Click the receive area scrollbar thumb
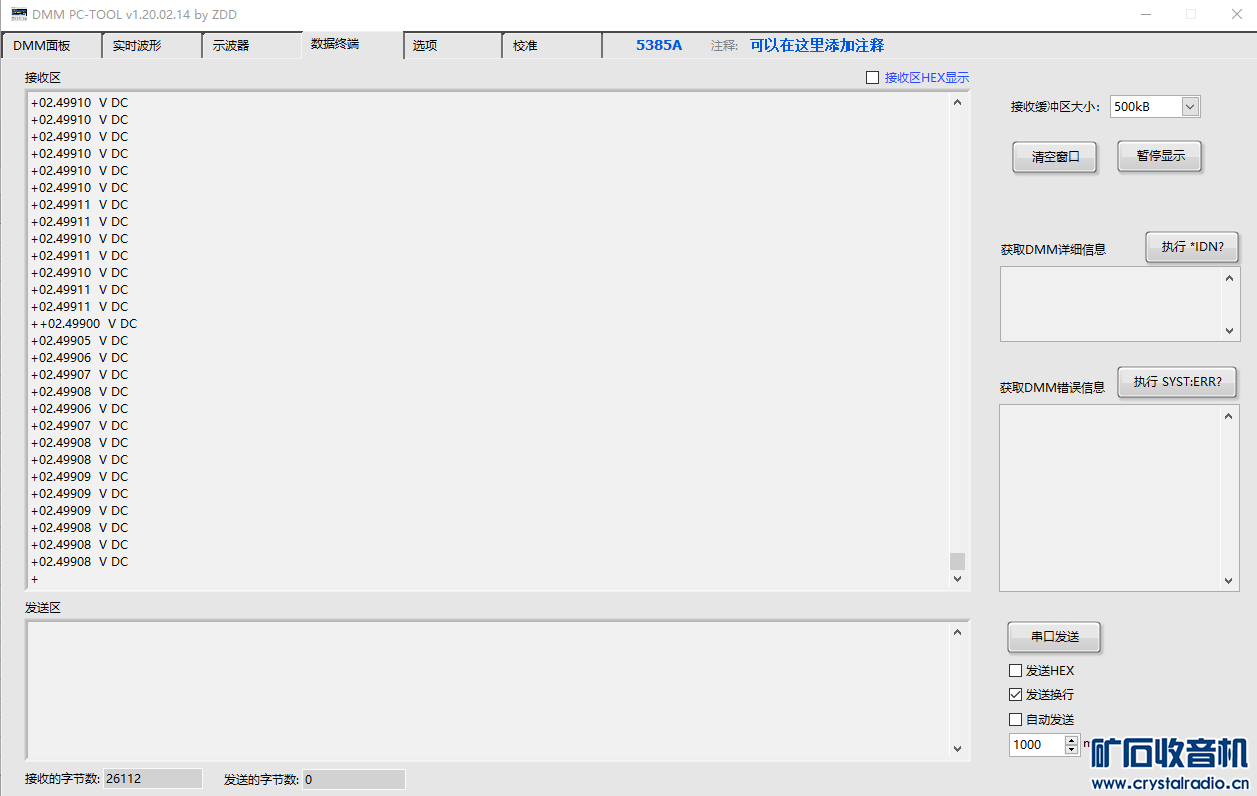Screen dimensions: 1257x796 (957, 561)
